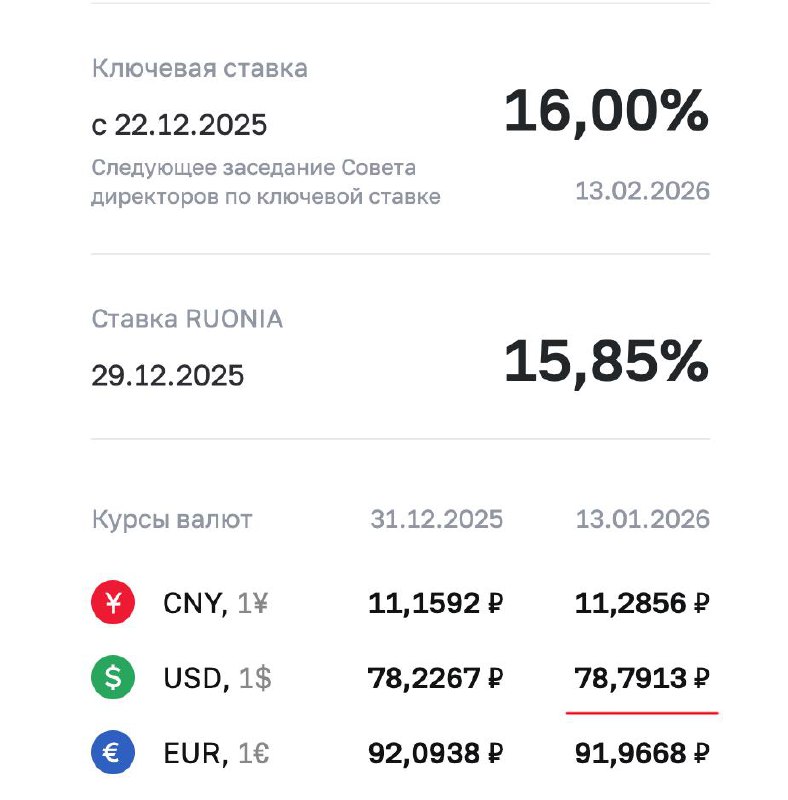The width and height of the screenshot is (788, 800).
Task: Click the CNY rate 11,2856 ₽
Action: [x=642, y=604]
